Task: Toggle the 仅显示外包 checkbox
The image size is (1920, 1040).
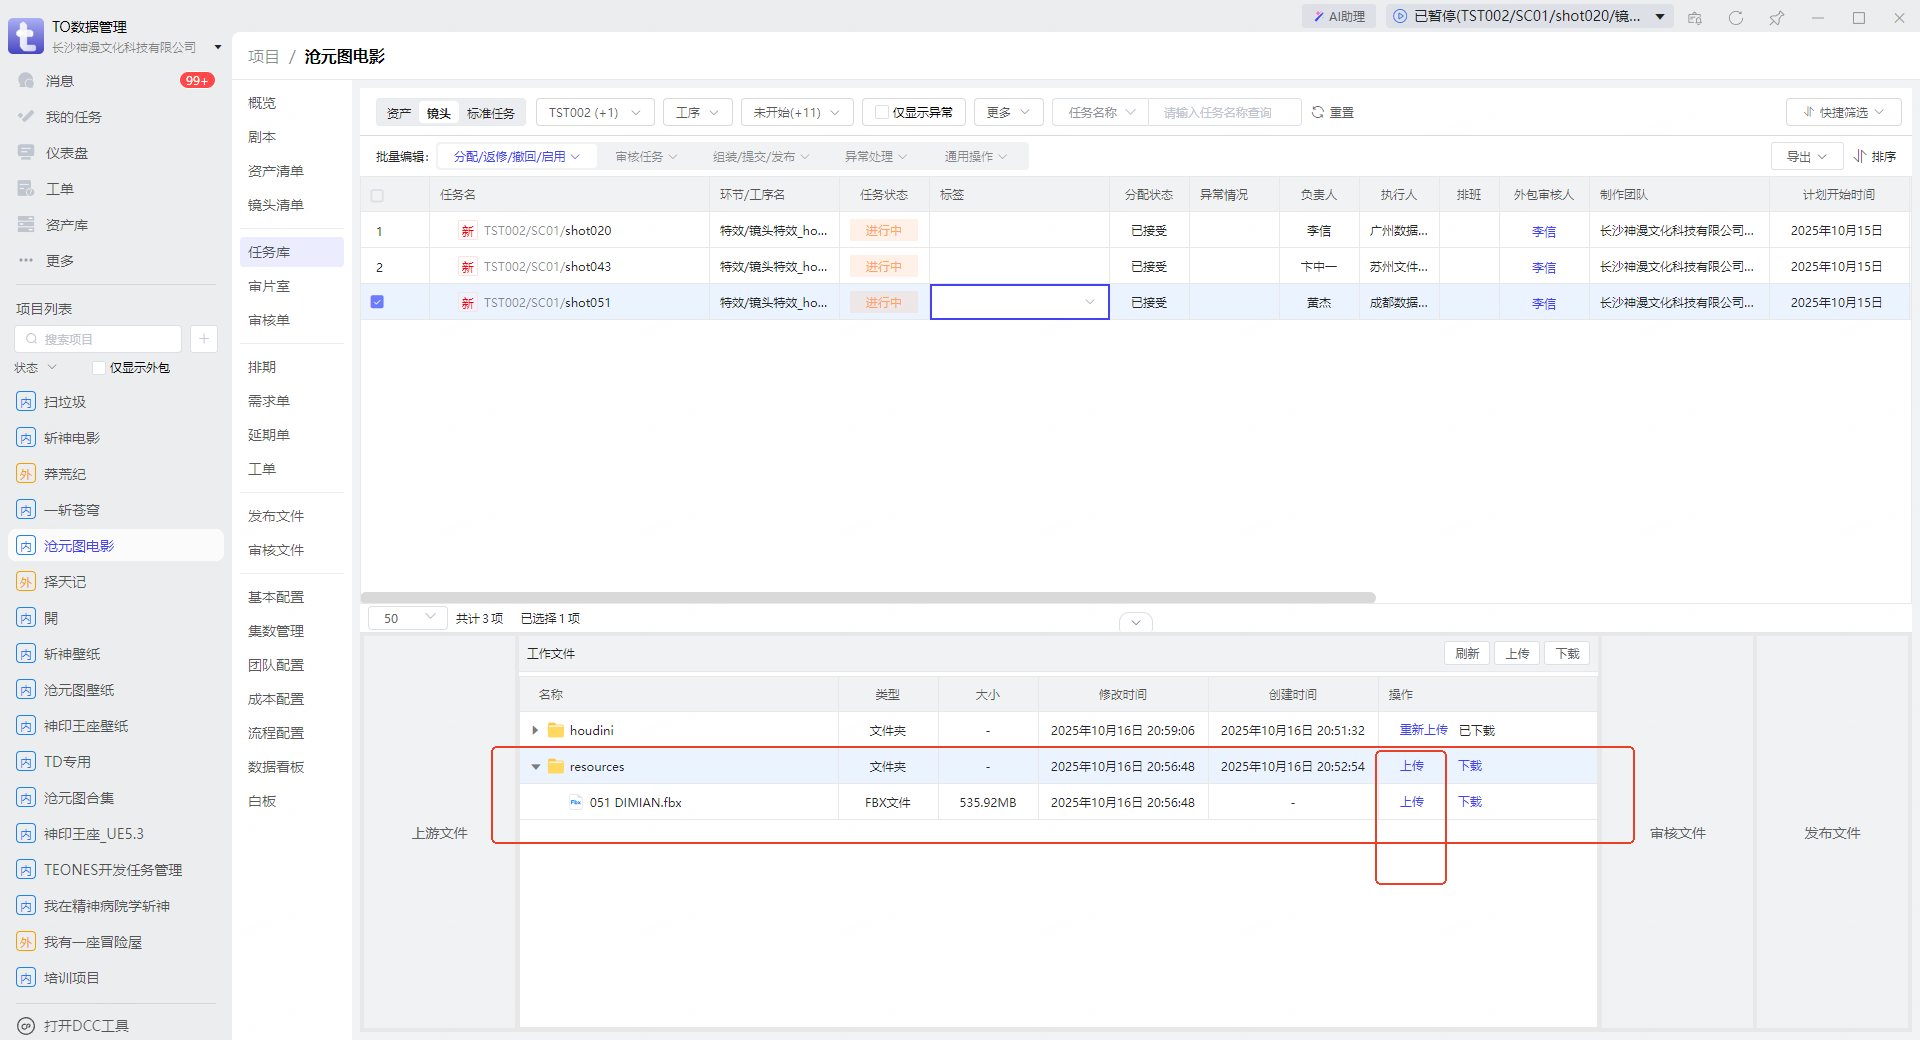Action: pos(99,368)
